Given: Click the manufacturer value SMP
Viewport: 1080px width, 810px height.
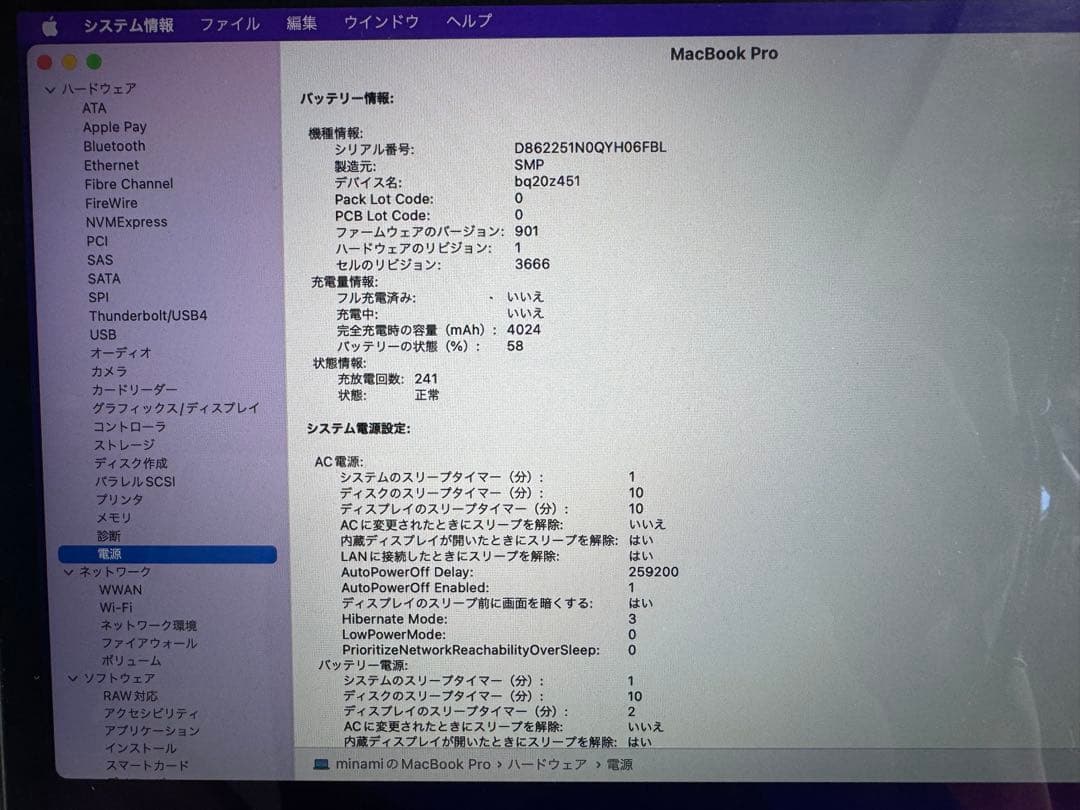Looking at the screenshot, I should tap(529, 165).
